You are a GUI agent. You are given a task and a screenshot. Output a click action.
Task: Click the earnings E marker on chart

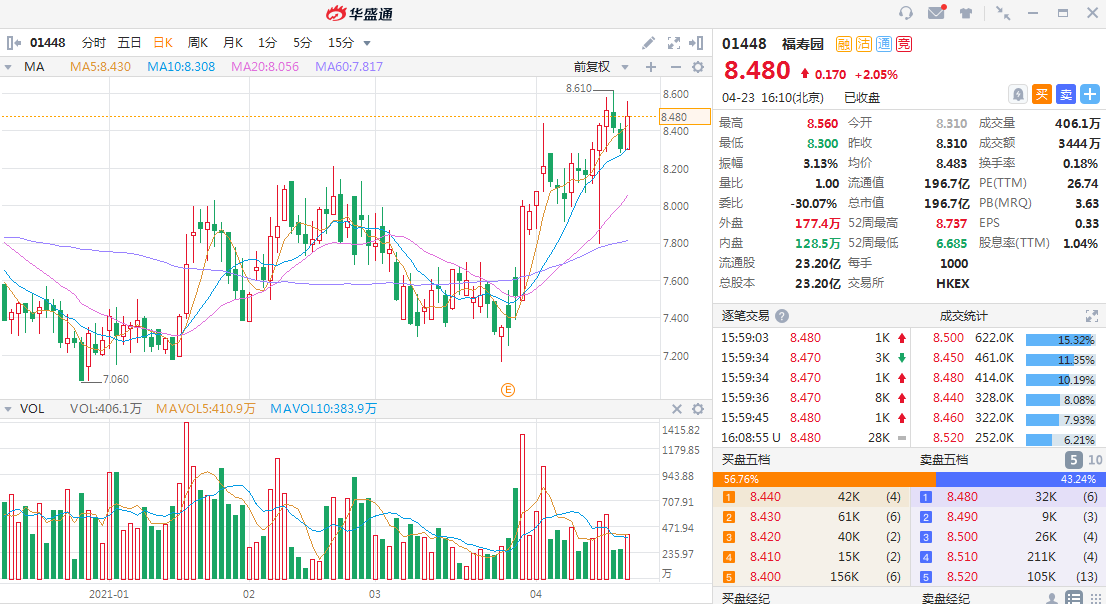point(507,389)
